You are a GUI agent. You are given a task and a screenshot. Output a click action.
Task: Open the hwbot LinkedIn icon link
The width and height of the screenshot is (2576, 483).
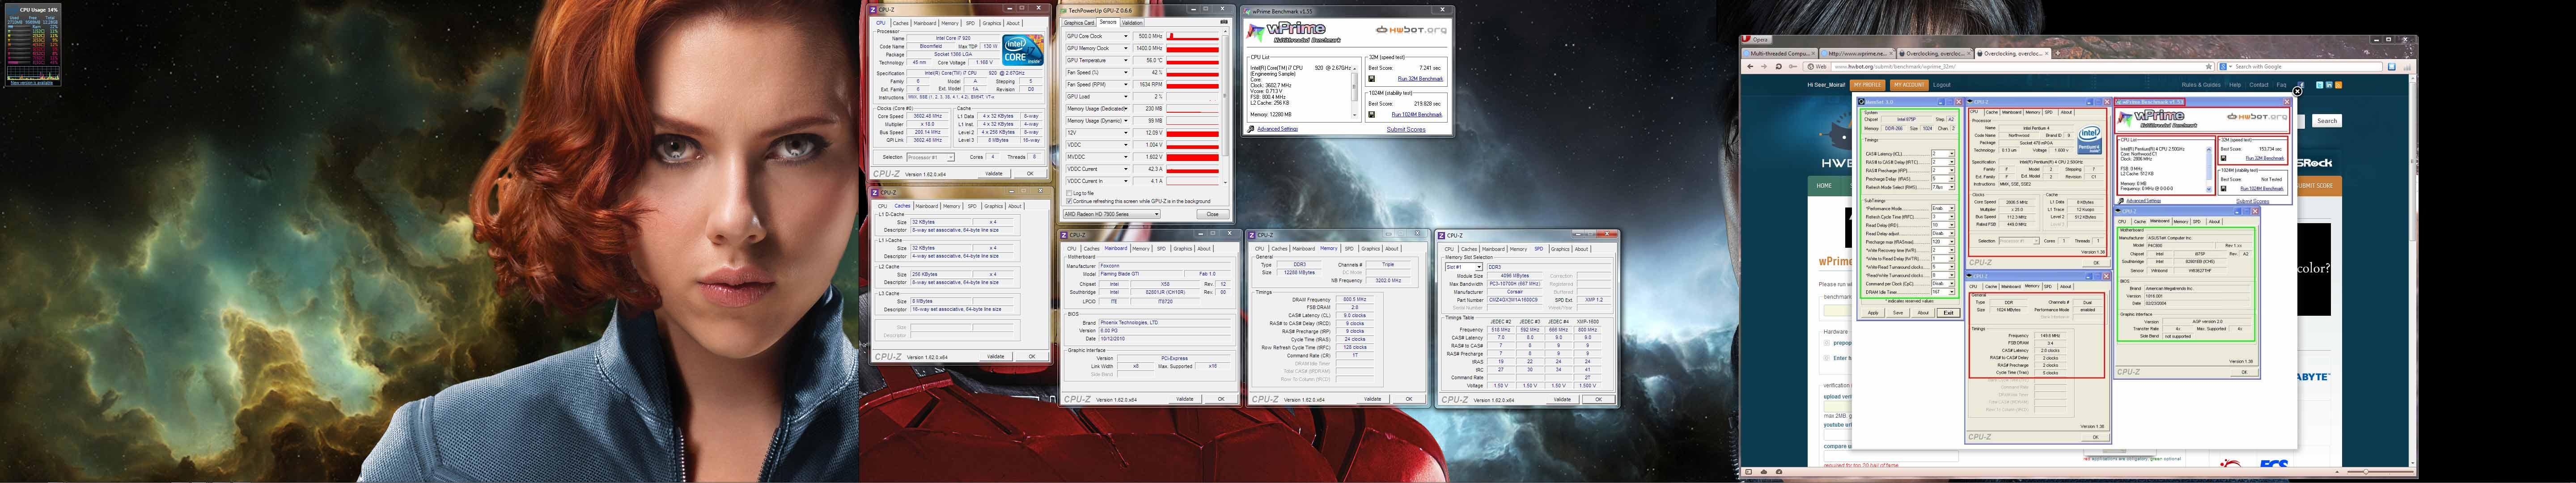(x=2329, y=85)
